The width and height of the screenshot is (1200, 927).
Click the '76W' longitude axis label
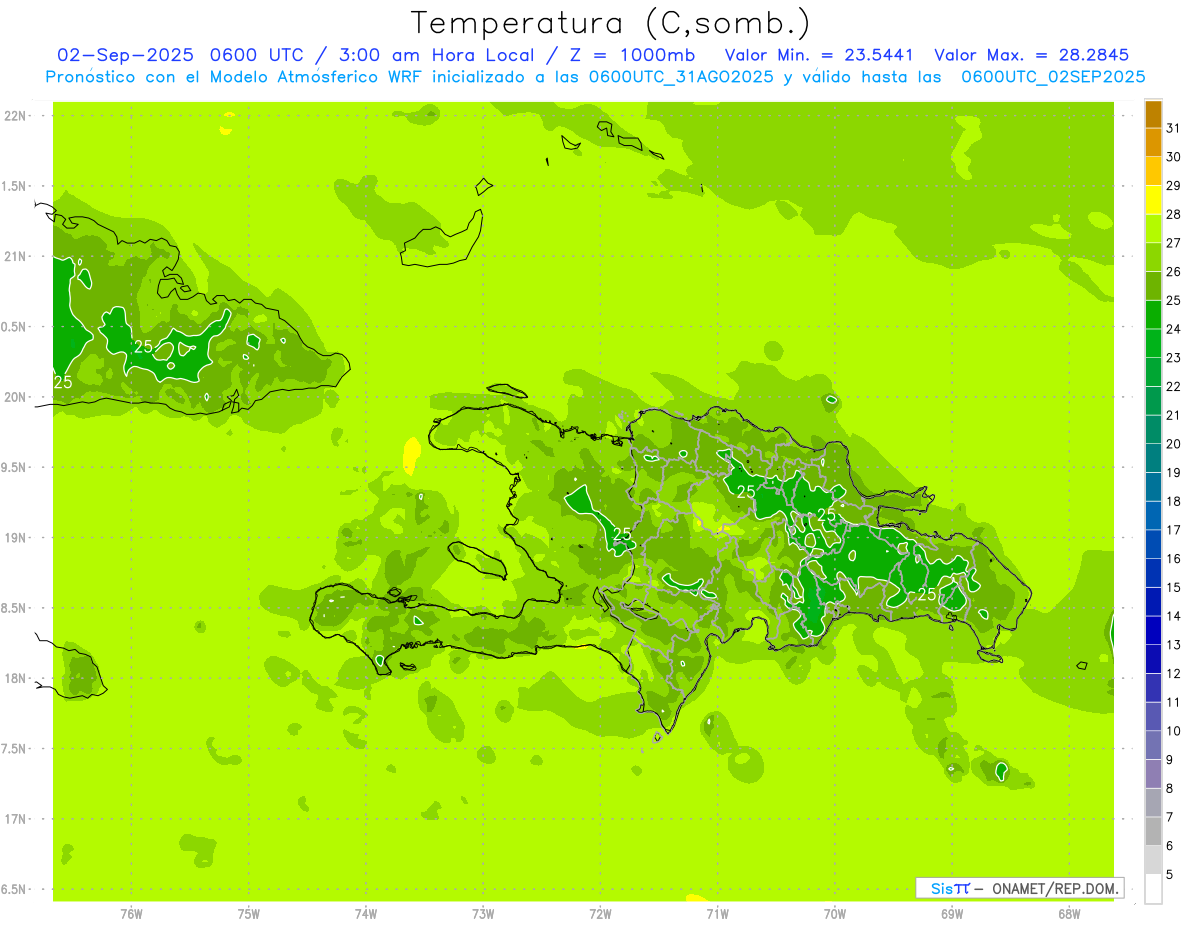coord(131,914)
